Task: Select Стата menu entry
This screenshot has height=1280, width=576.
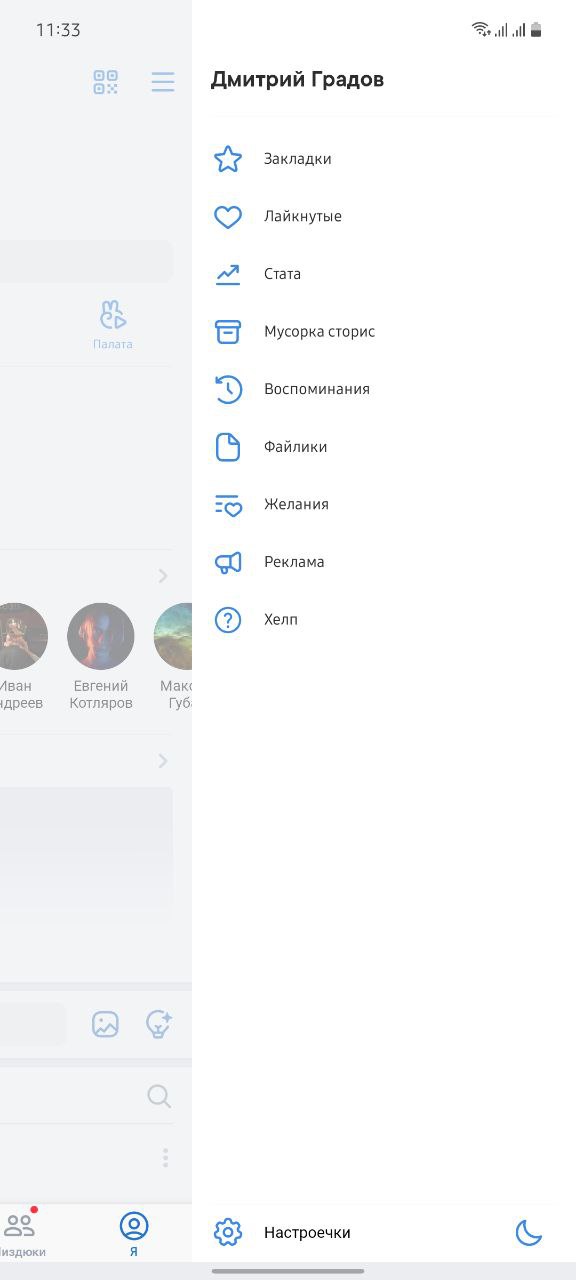Action: (x=282, y=274)
